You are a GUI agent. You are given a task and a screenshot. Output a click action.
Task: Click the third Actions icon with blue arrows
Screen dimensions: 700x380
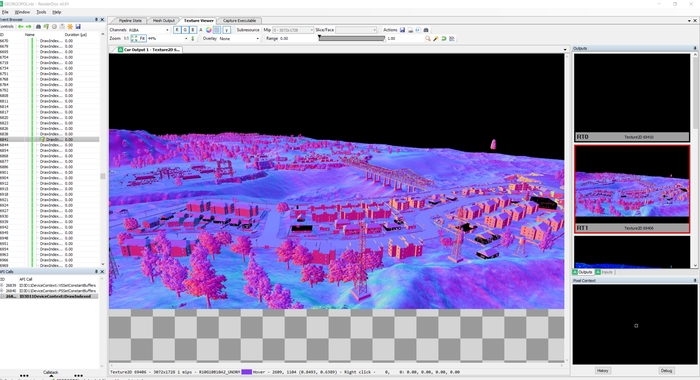418,30
